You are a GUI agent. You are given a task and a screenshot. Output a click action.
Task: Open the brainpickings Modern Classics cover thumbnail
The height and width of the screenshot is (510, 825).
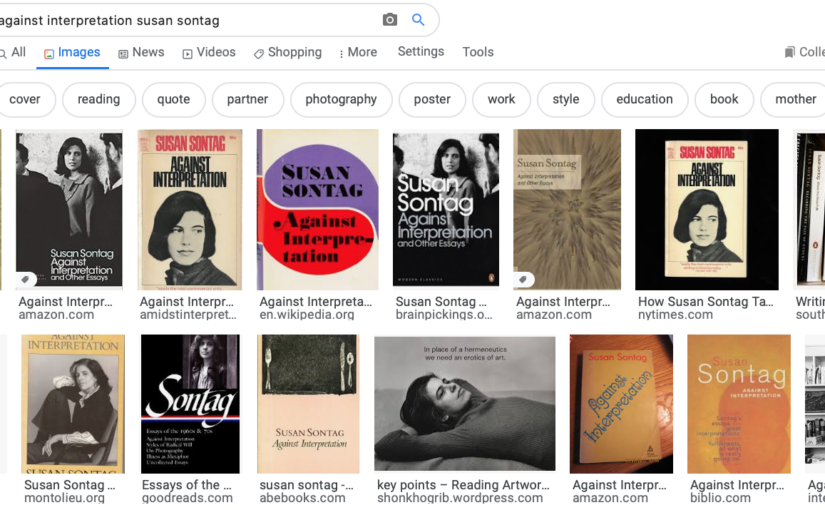coord(446,209)
